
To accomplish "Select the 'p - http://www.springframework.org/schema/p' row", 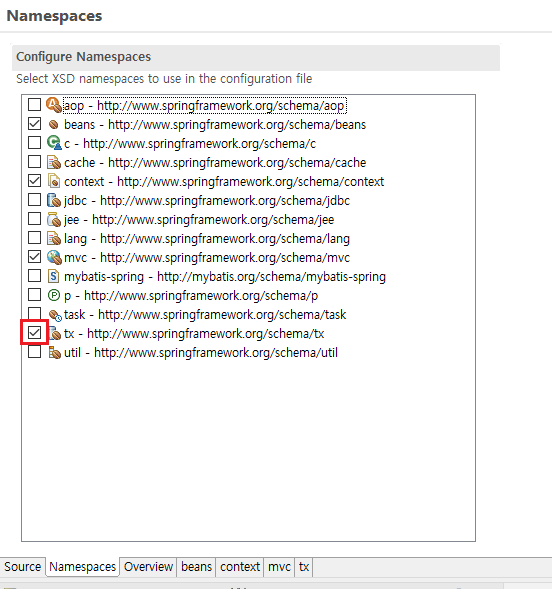I will [191, 296].
